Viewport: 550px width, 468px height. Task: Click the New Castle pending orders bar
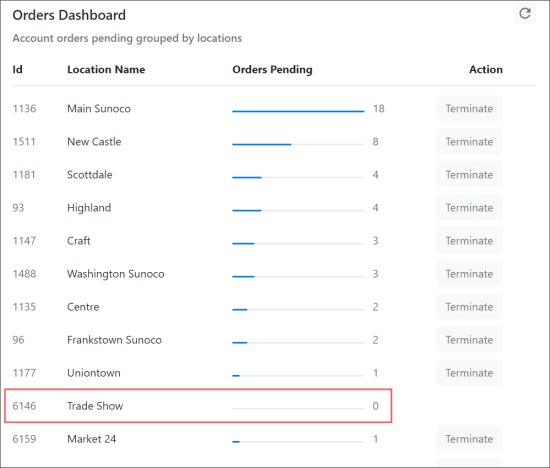click(x=298, y=144)
